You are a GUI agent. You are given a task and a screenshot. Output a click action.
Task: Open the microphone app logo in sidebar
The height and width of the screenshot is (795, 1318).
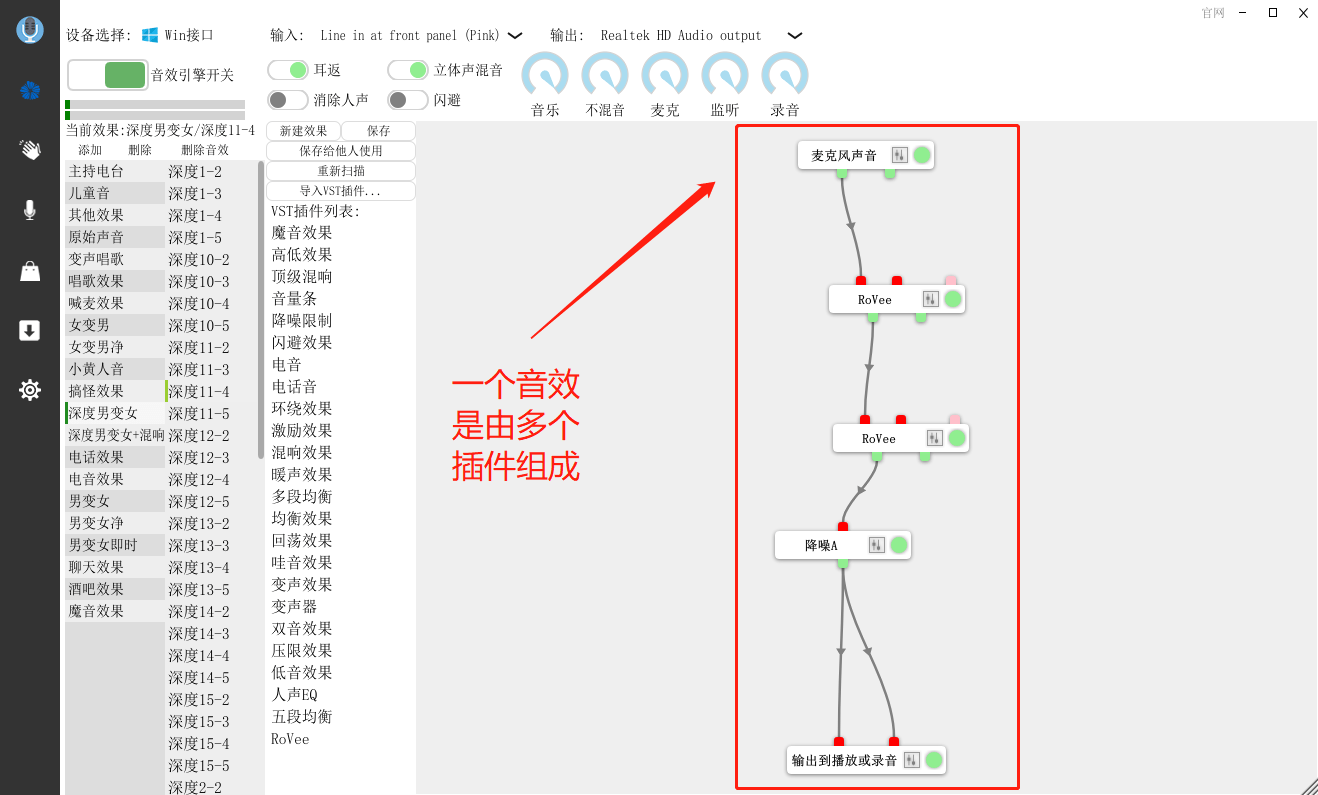(x=30, y=30)
